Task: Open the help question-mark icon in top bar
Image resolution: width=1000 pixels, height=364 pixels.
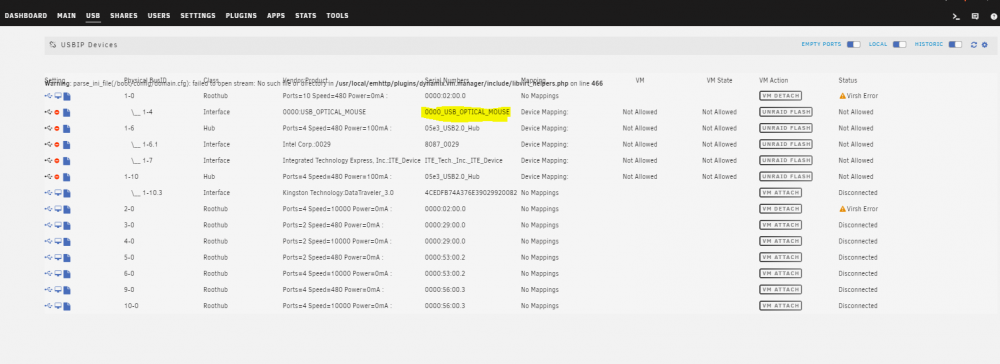Action: [x=994, y=16]
